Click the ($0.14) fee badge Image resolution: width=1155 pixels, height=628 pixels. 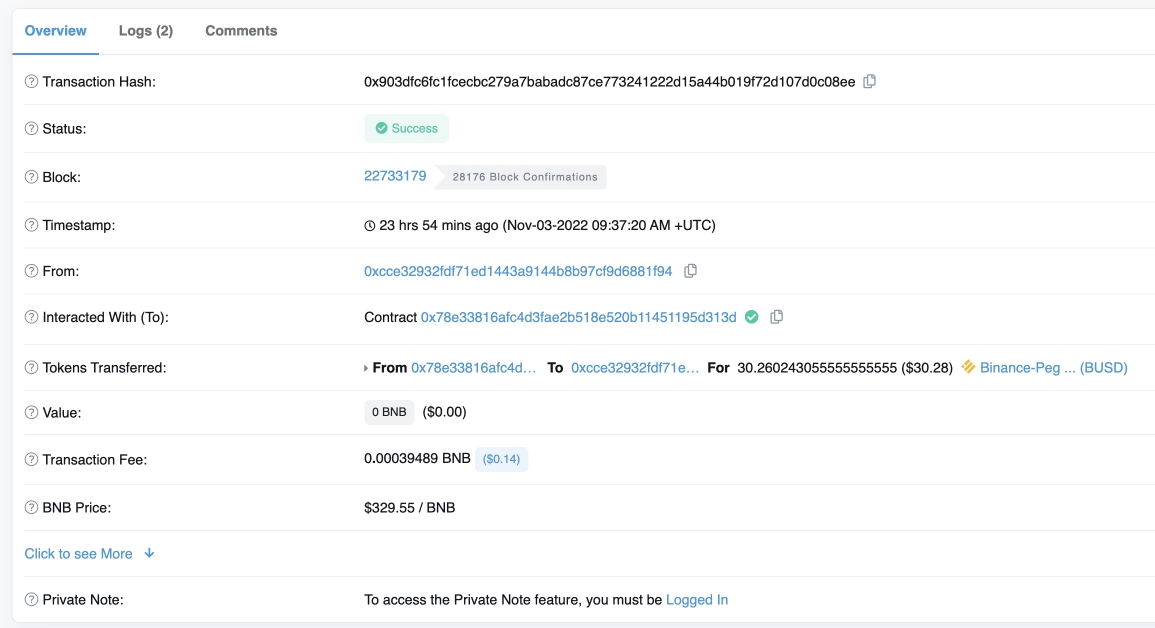click(x=502, y=459)
